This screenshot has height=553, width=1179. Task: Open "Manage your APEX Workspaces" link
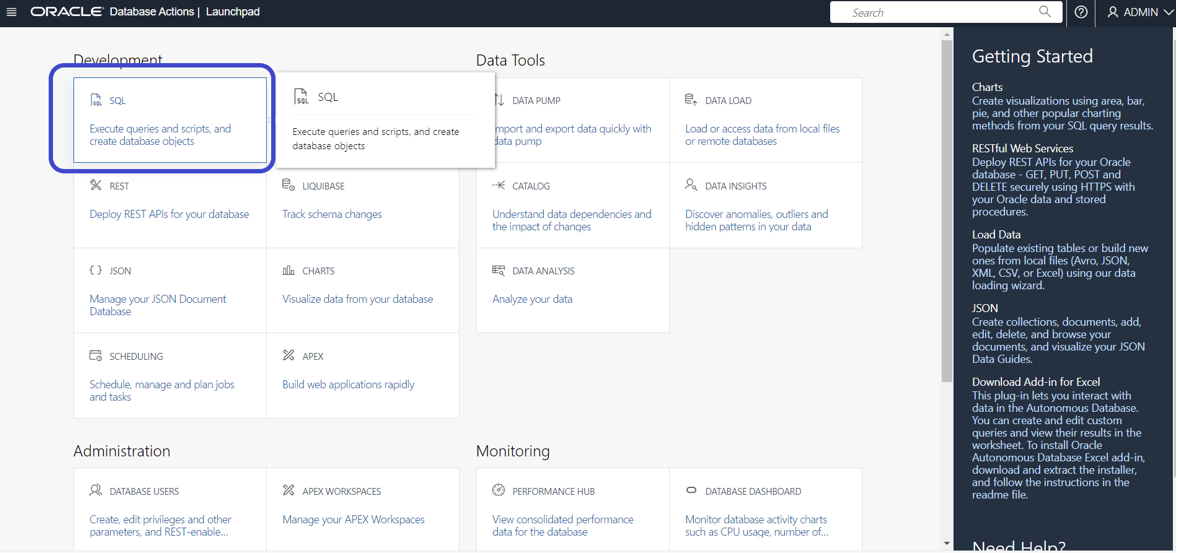pyautogui.click(x=353, y=520)
